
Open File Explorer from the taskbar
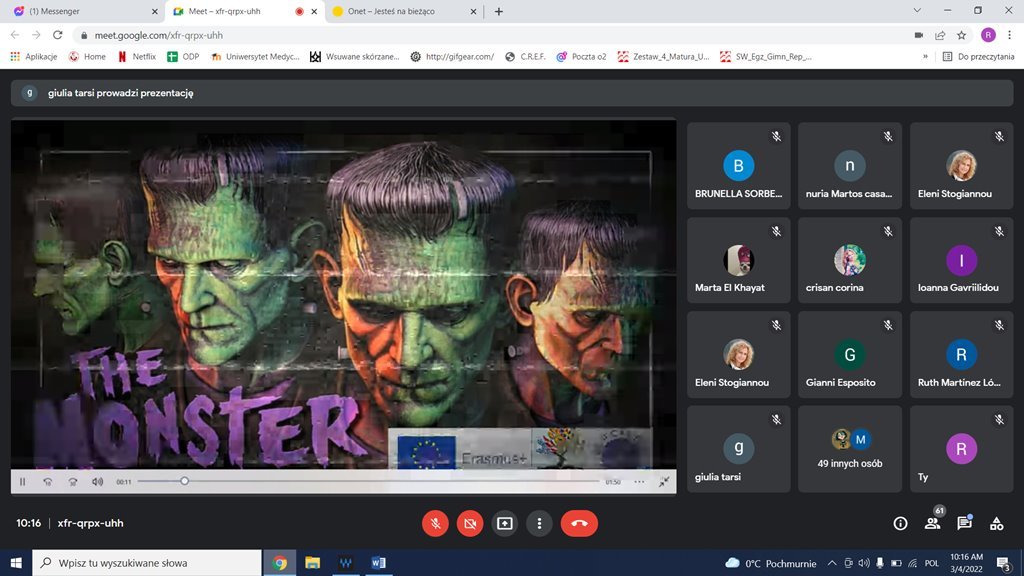point(312,563)
